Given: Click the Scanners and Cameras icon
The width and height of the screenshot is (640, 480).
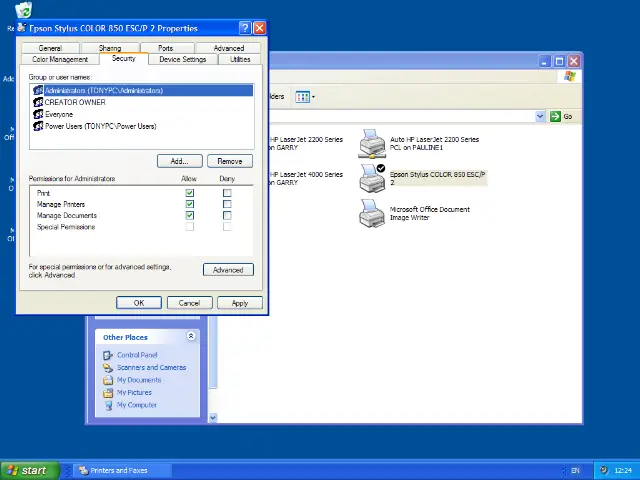Looking at the screenshot, I should coord(108,368).
